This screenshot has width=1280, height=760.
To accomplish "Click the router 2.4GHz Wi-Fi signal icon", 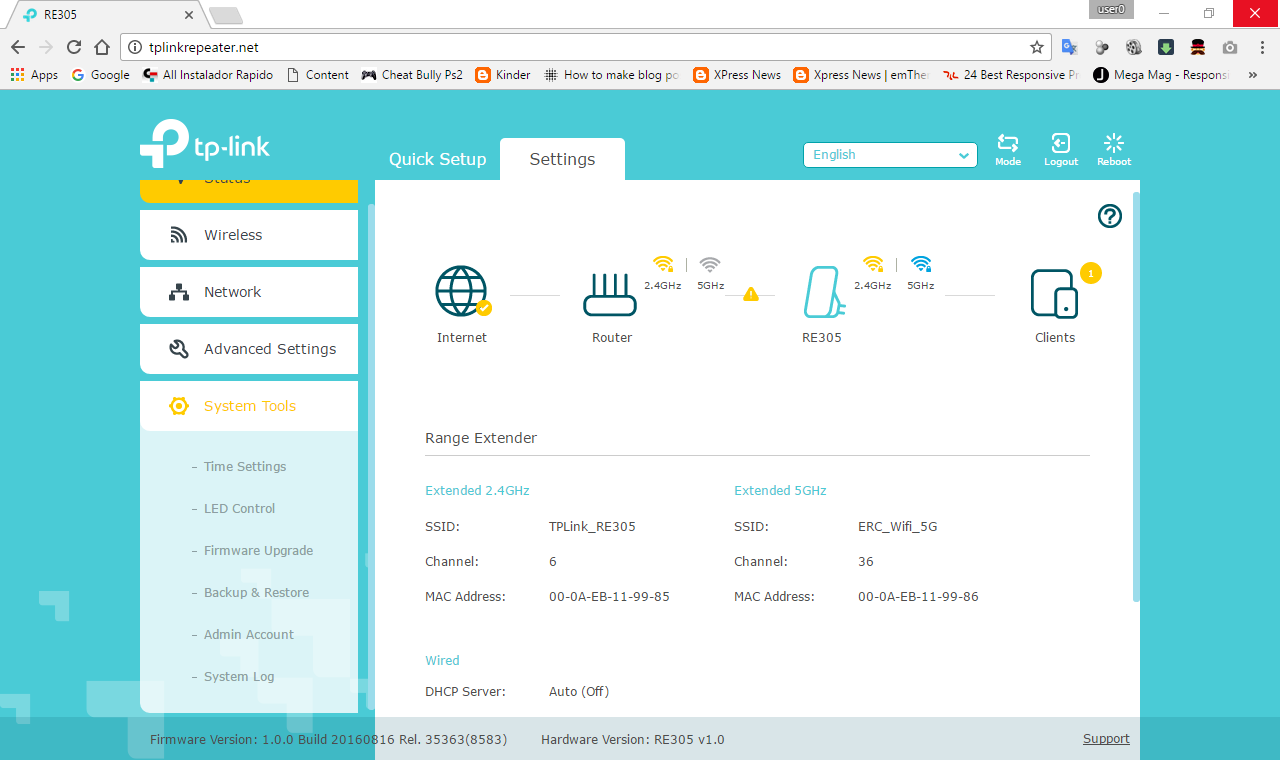I will tap(663, 264).
